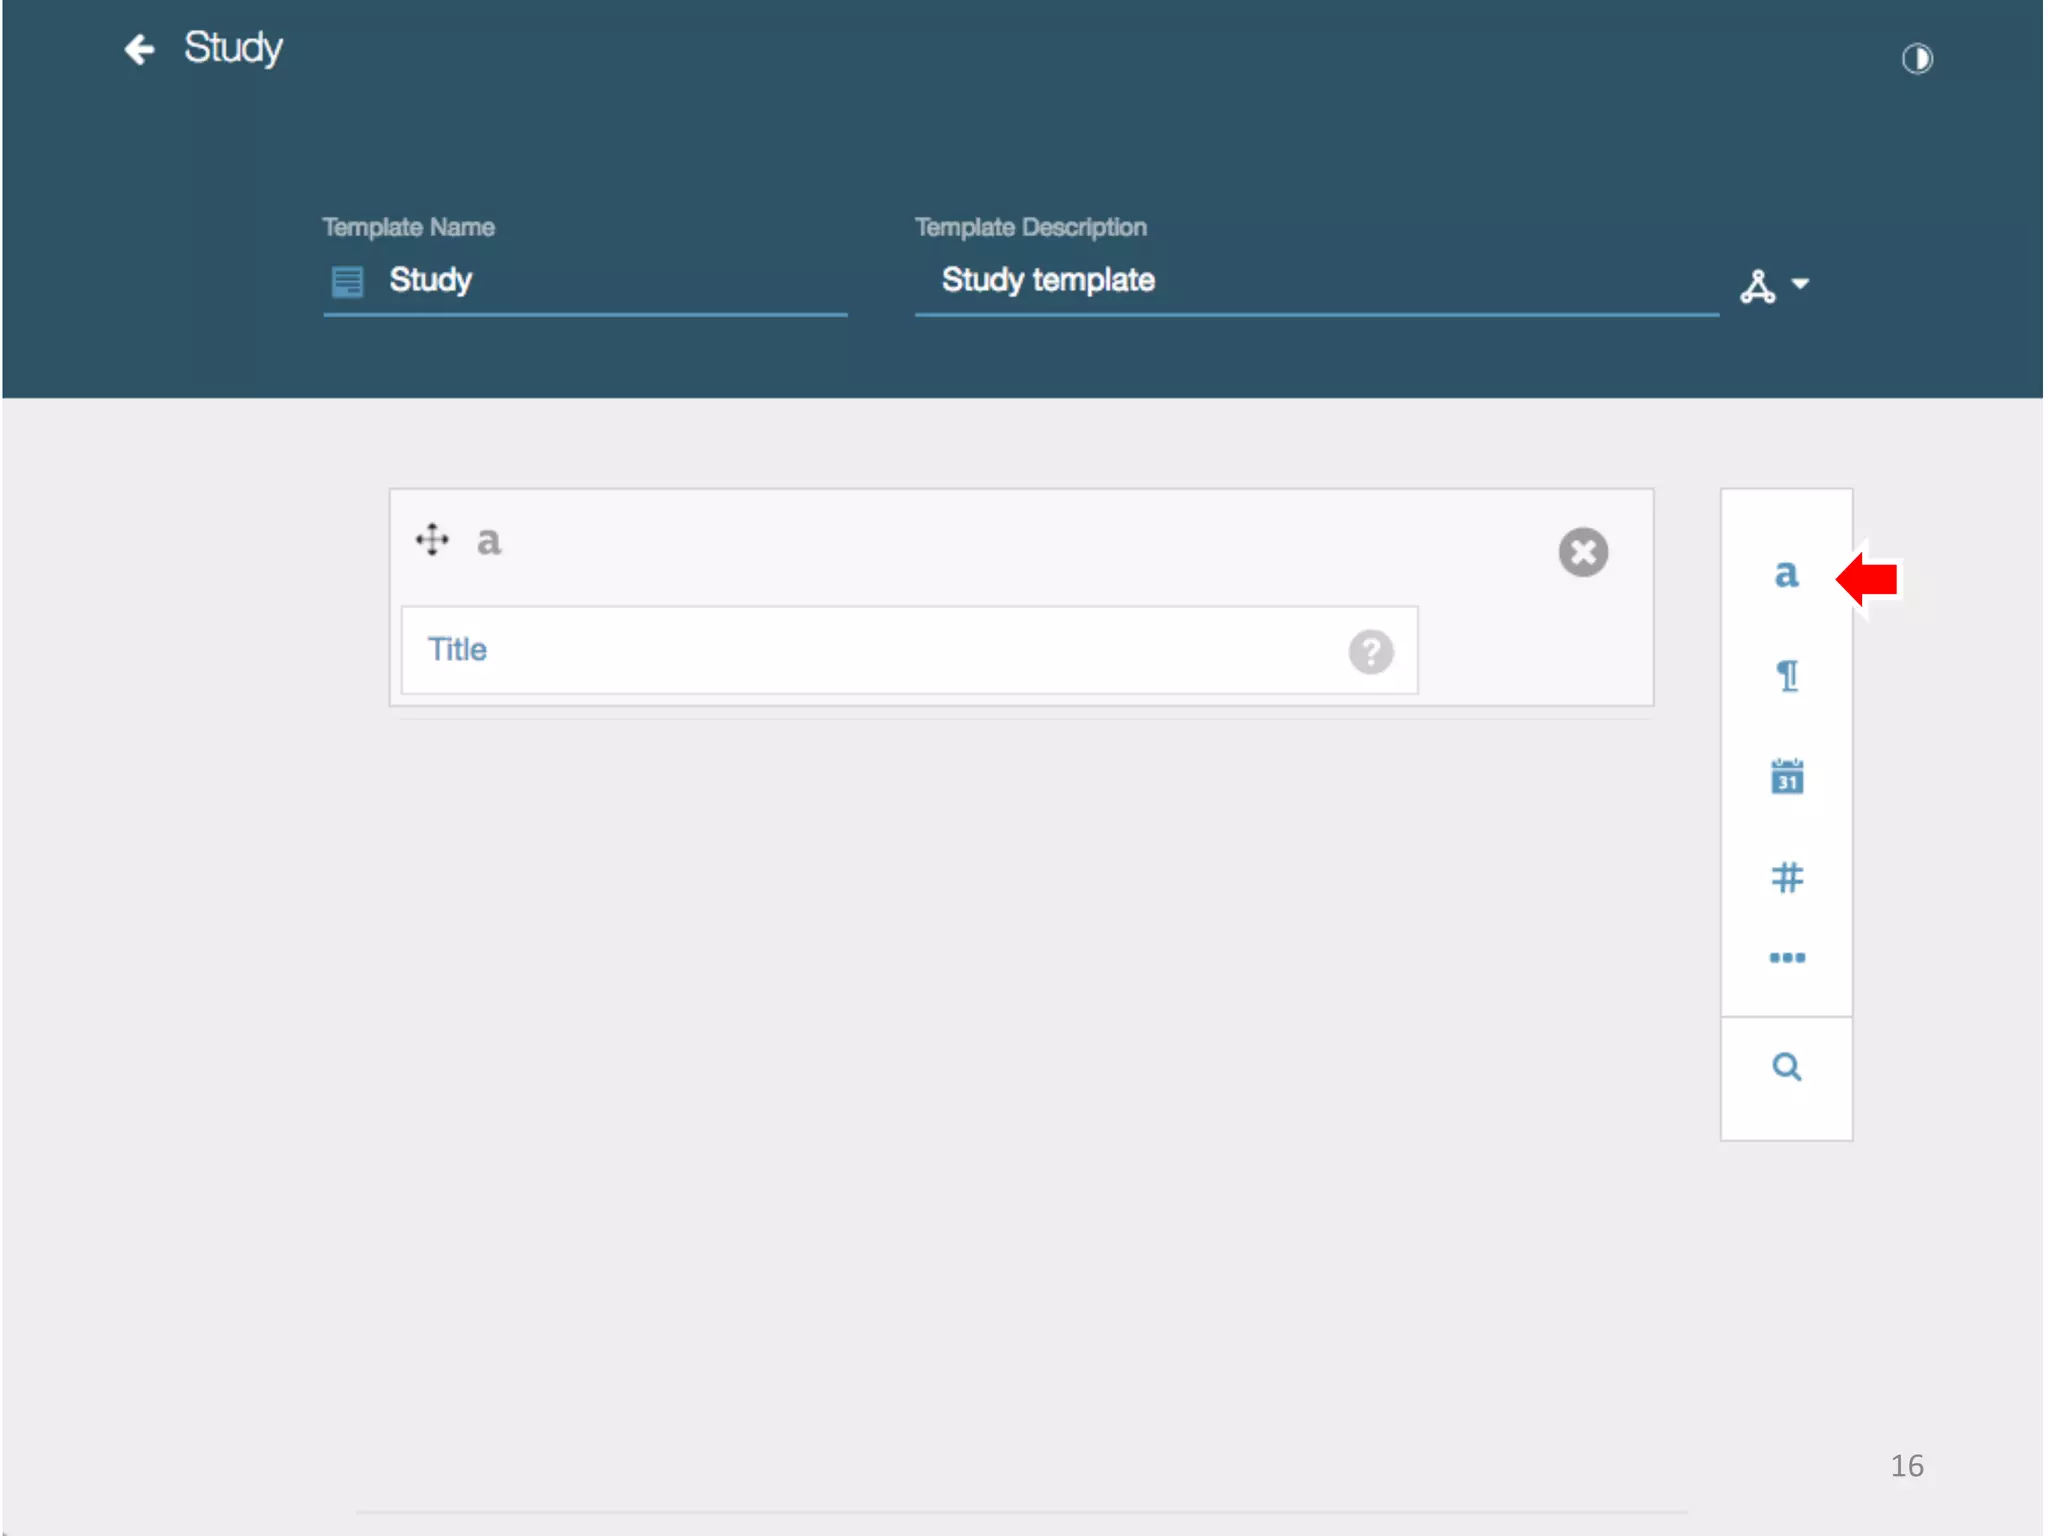Image resolution: width=2048 pixels, height=1536 pixels.
Task: Remove the field with the X button
Action: click(1582, 552)
